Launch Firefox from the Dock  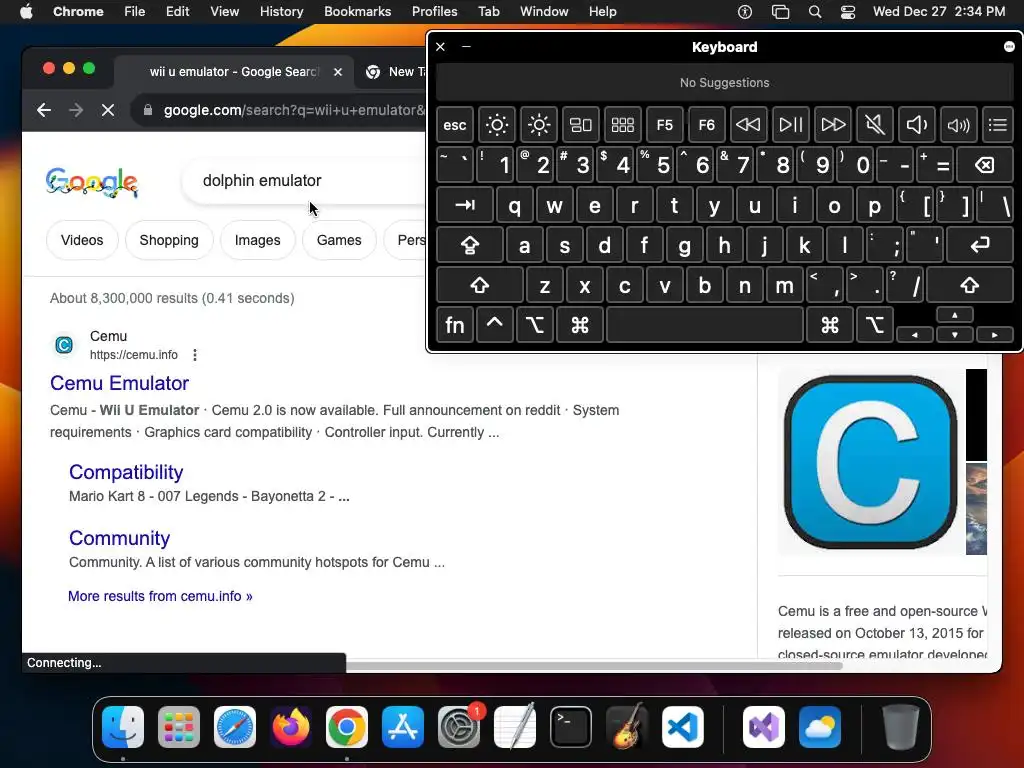tap(291, 727)
